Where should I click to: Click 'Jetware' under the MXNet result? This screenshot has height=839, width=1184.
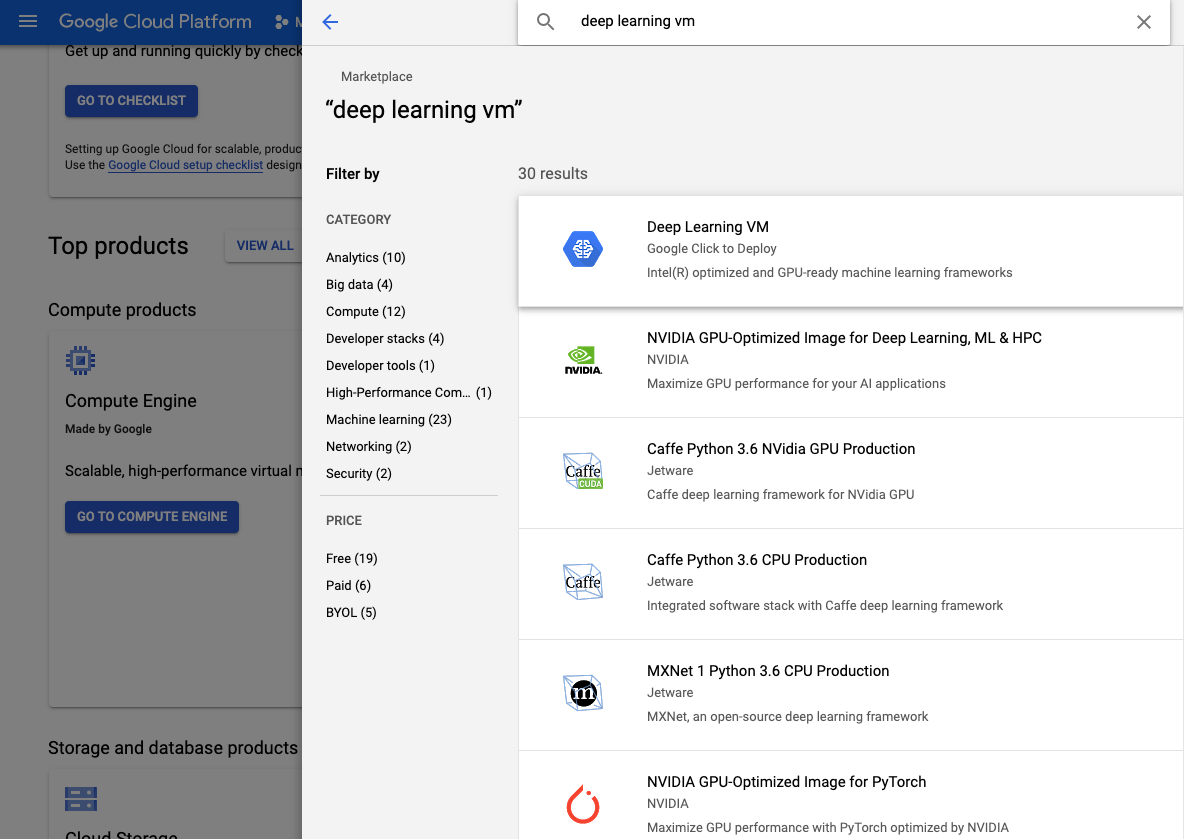[670, 693]
